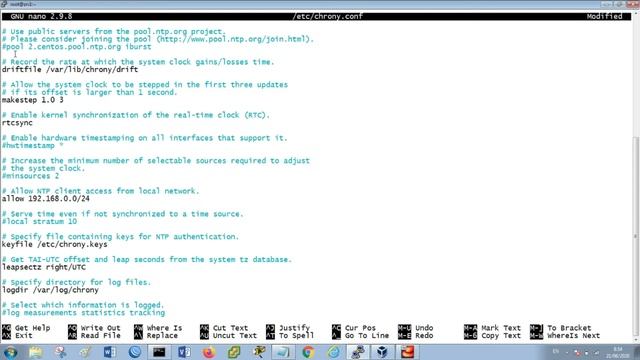Click the pool.ntp.org join URL comment
Screen dimensions: 640x360
(x=158, y=39)
